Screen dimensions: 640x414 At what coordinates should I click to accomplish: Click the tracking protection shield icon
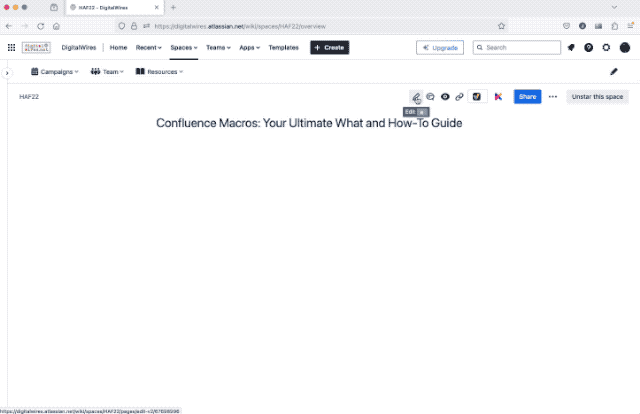pyautogui.click(x=122, y=26)
